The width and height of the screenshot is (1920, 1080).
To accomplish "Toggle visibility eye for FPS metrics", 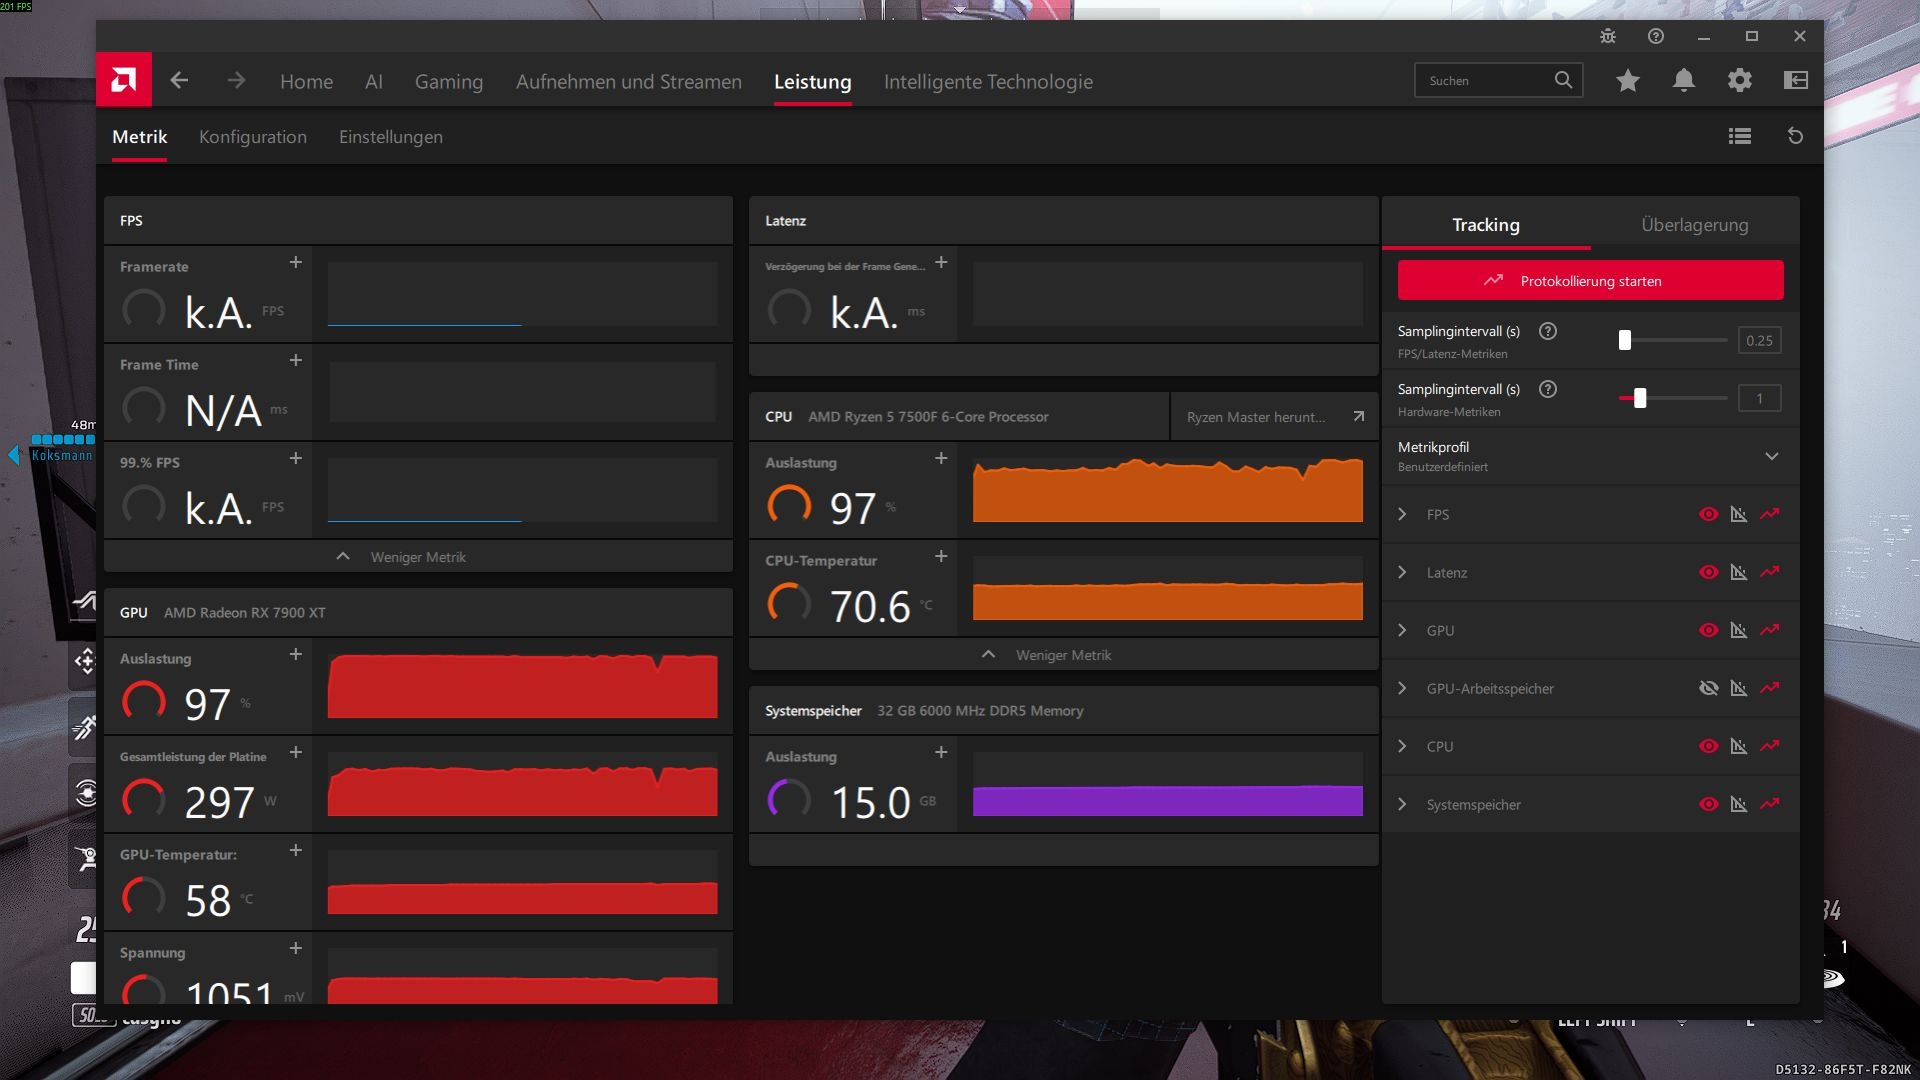I will click(x=1709, y=514).
